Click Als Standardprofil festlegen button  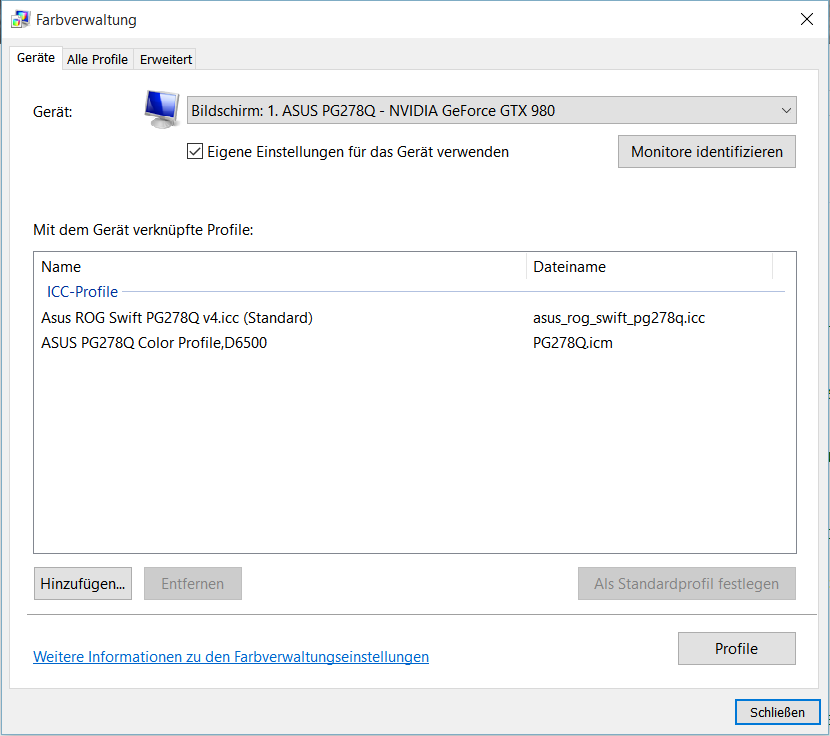pos(687,584)
